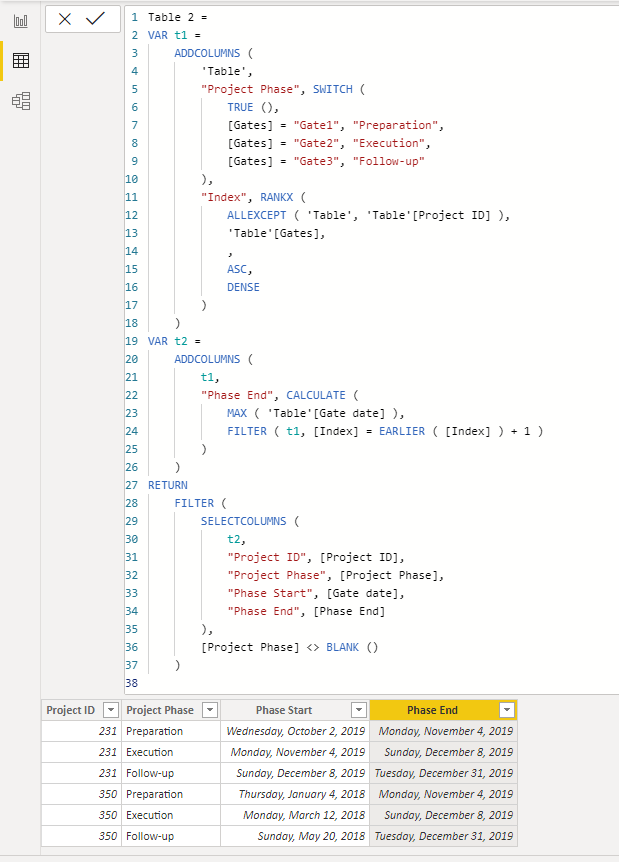Click line number 38 in editor gutter
This screenshot has height=862, width=619.
point(131,683)
